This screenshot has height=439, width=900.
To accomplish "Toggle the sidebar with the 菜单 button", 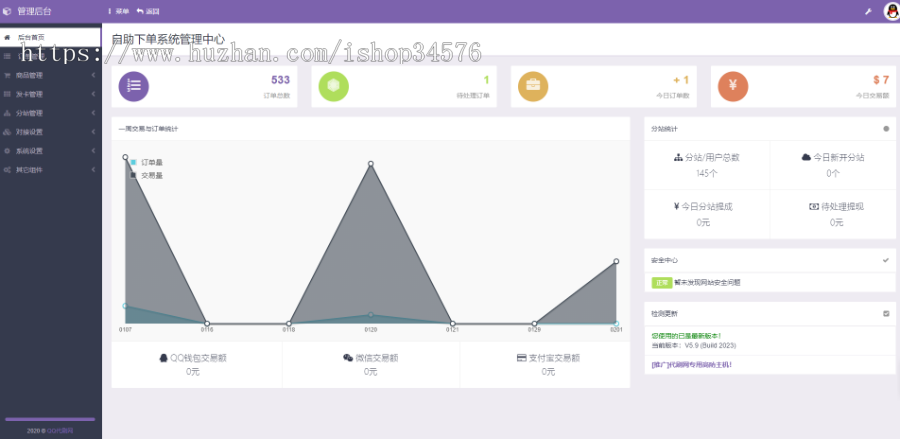I will 119,11.
